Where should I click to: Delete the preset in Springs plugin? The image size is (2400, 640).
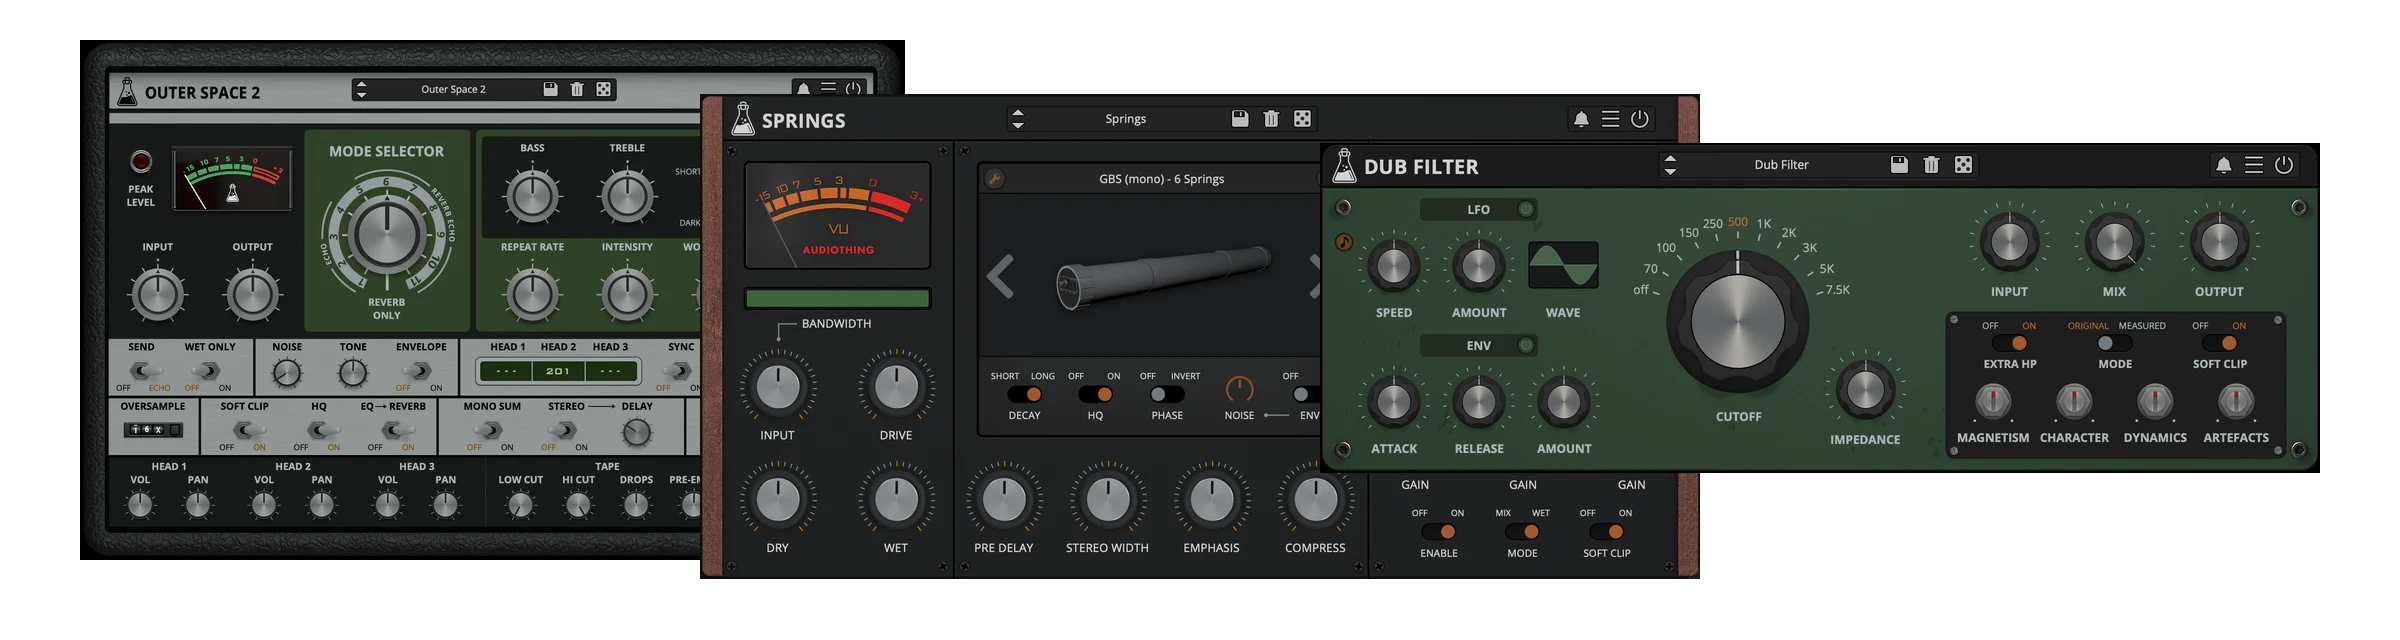click(1271, 119)
